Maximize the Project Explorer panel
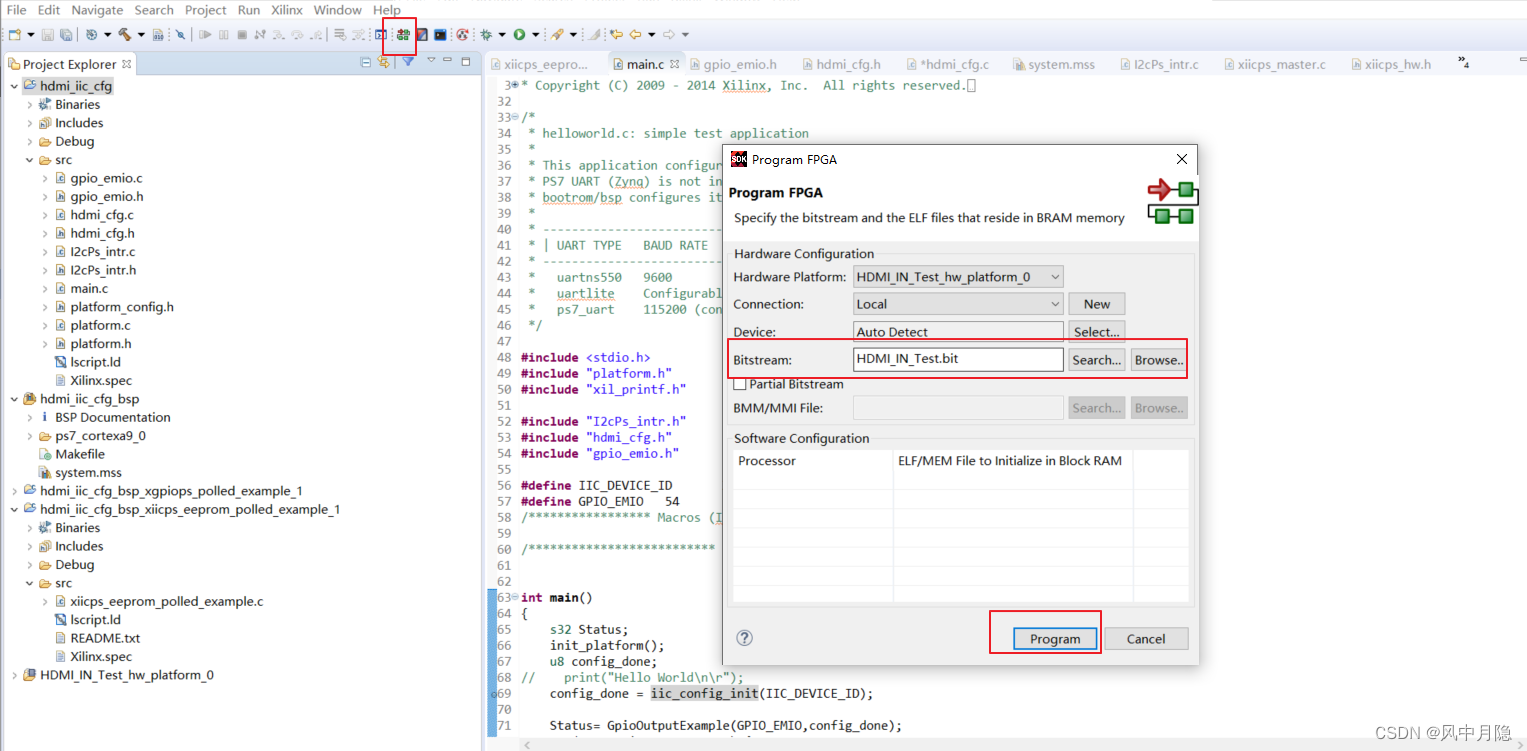The height and width of the screenshot is (751, 1527). pyautogui.click(x=466, y=62)
